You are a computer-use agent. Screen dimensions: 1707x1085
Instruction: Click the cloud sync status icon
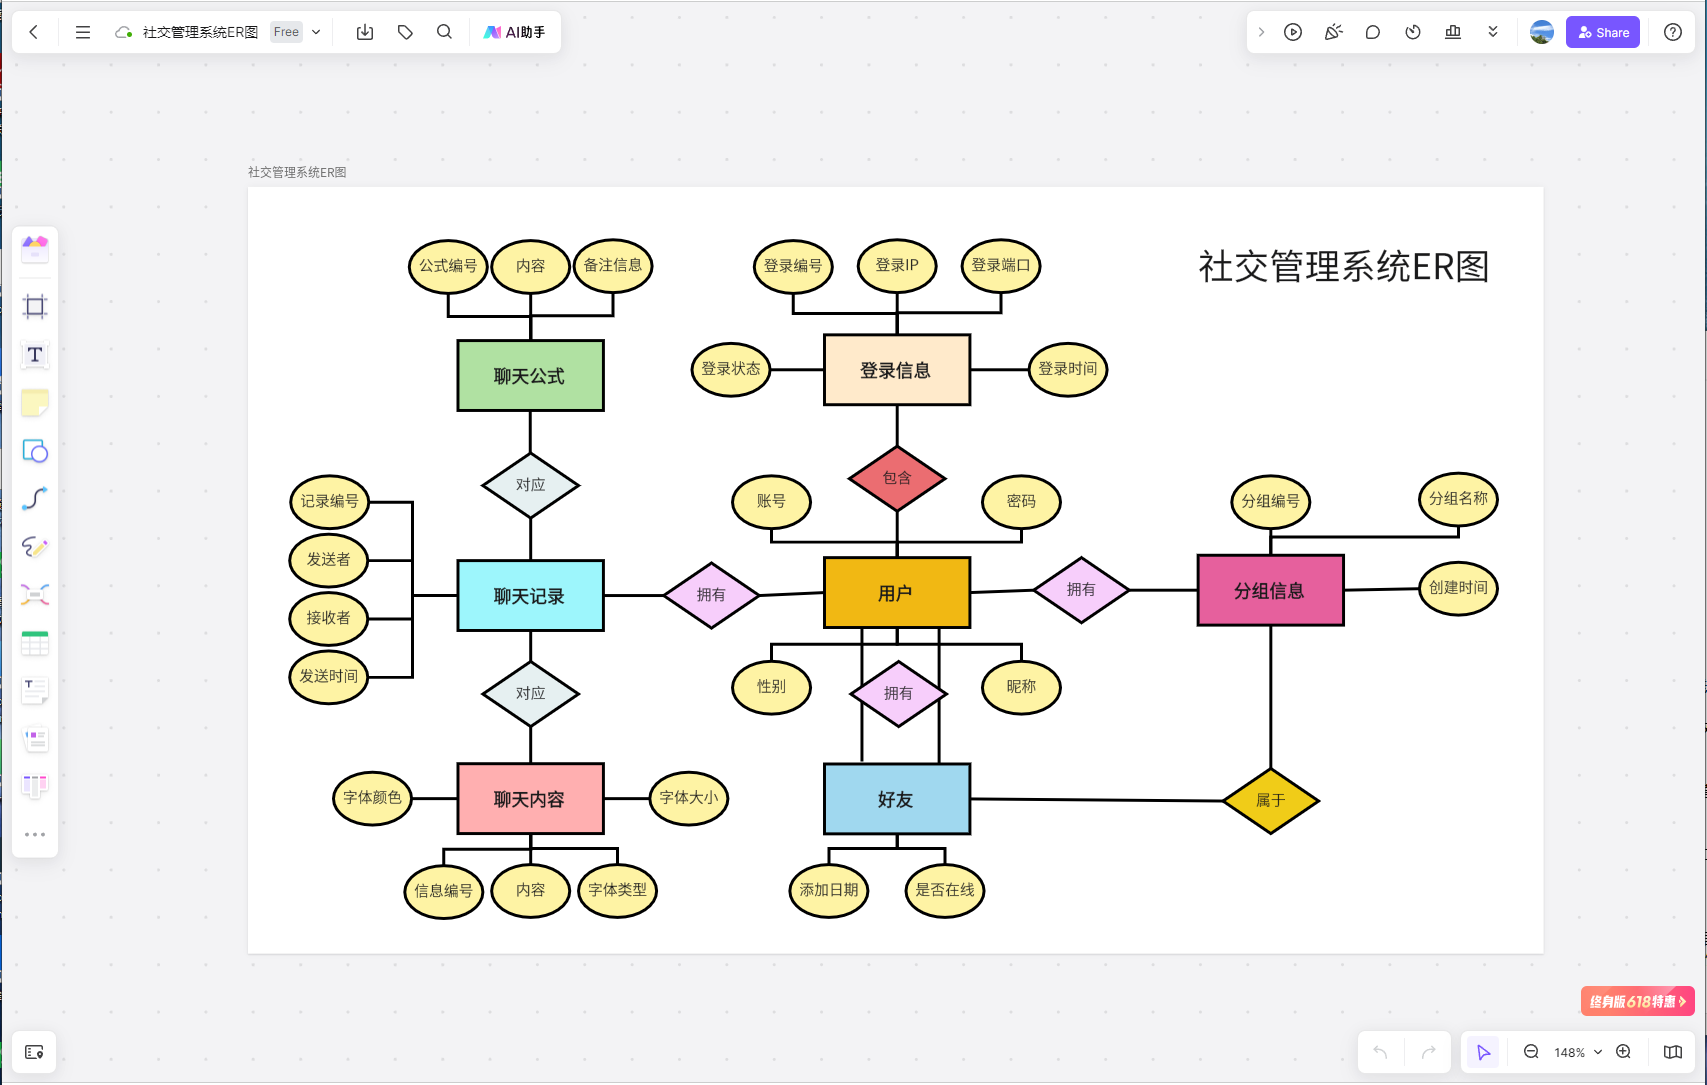[x=124, y=32]
